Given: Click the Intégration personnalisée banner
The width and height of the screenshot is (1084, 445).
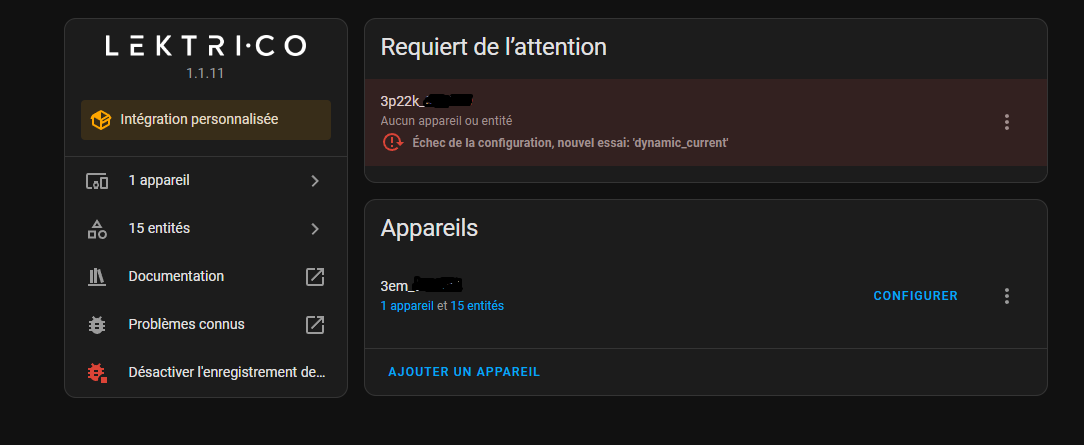Looking at the screenshot, I should tap(206, 120).
